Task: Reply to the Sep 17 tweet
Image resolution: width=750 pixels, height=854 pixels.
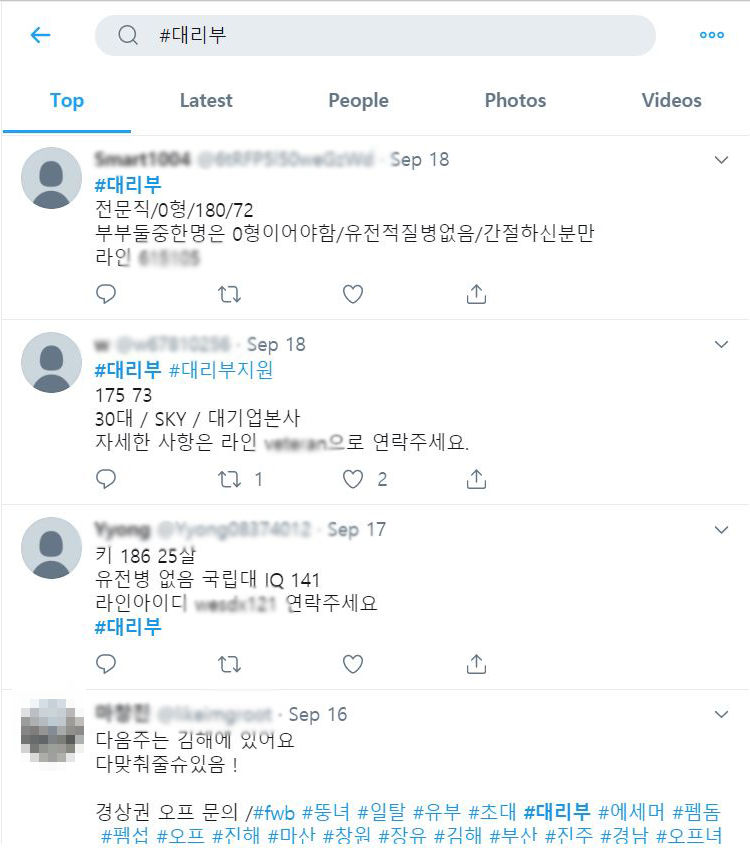Action: point(106,664)
